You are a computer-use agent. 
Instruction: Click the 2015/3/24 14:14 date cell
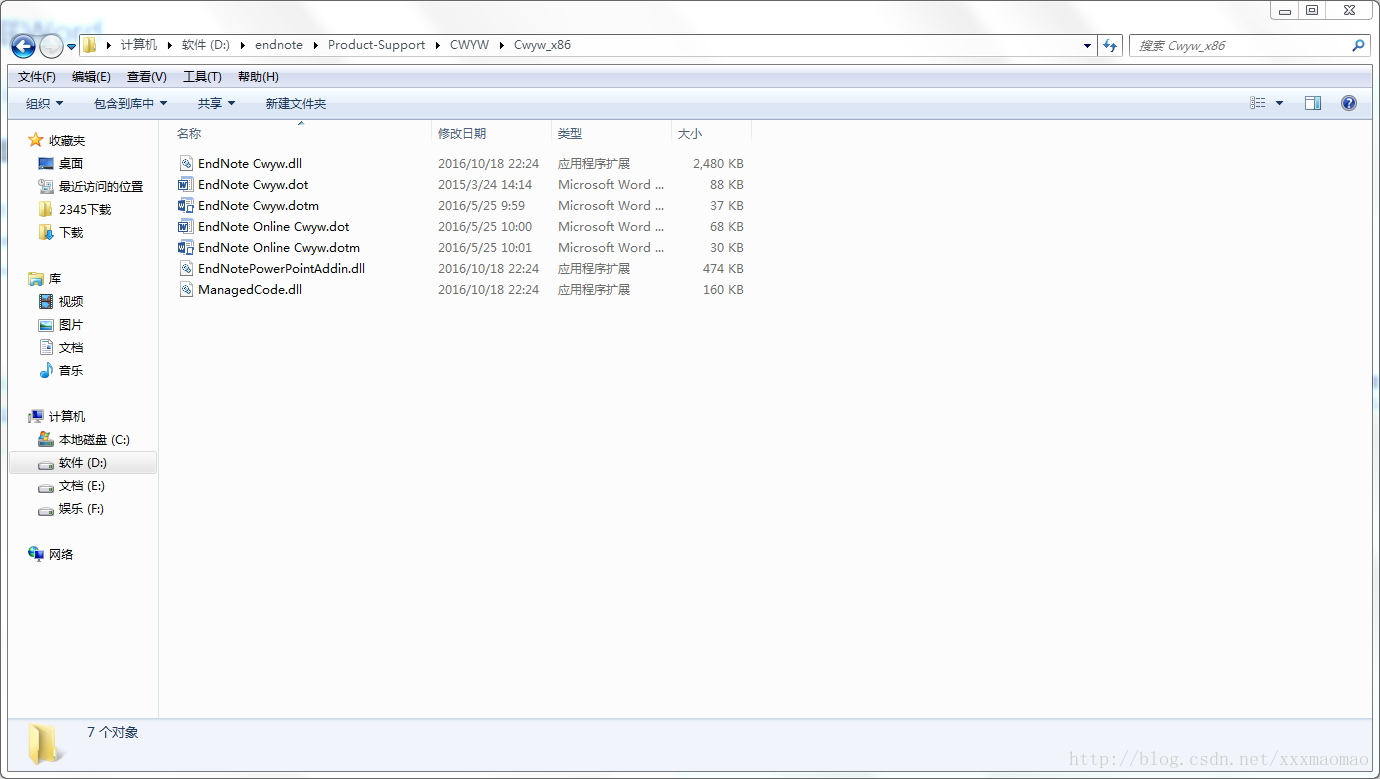click(485, 184)
